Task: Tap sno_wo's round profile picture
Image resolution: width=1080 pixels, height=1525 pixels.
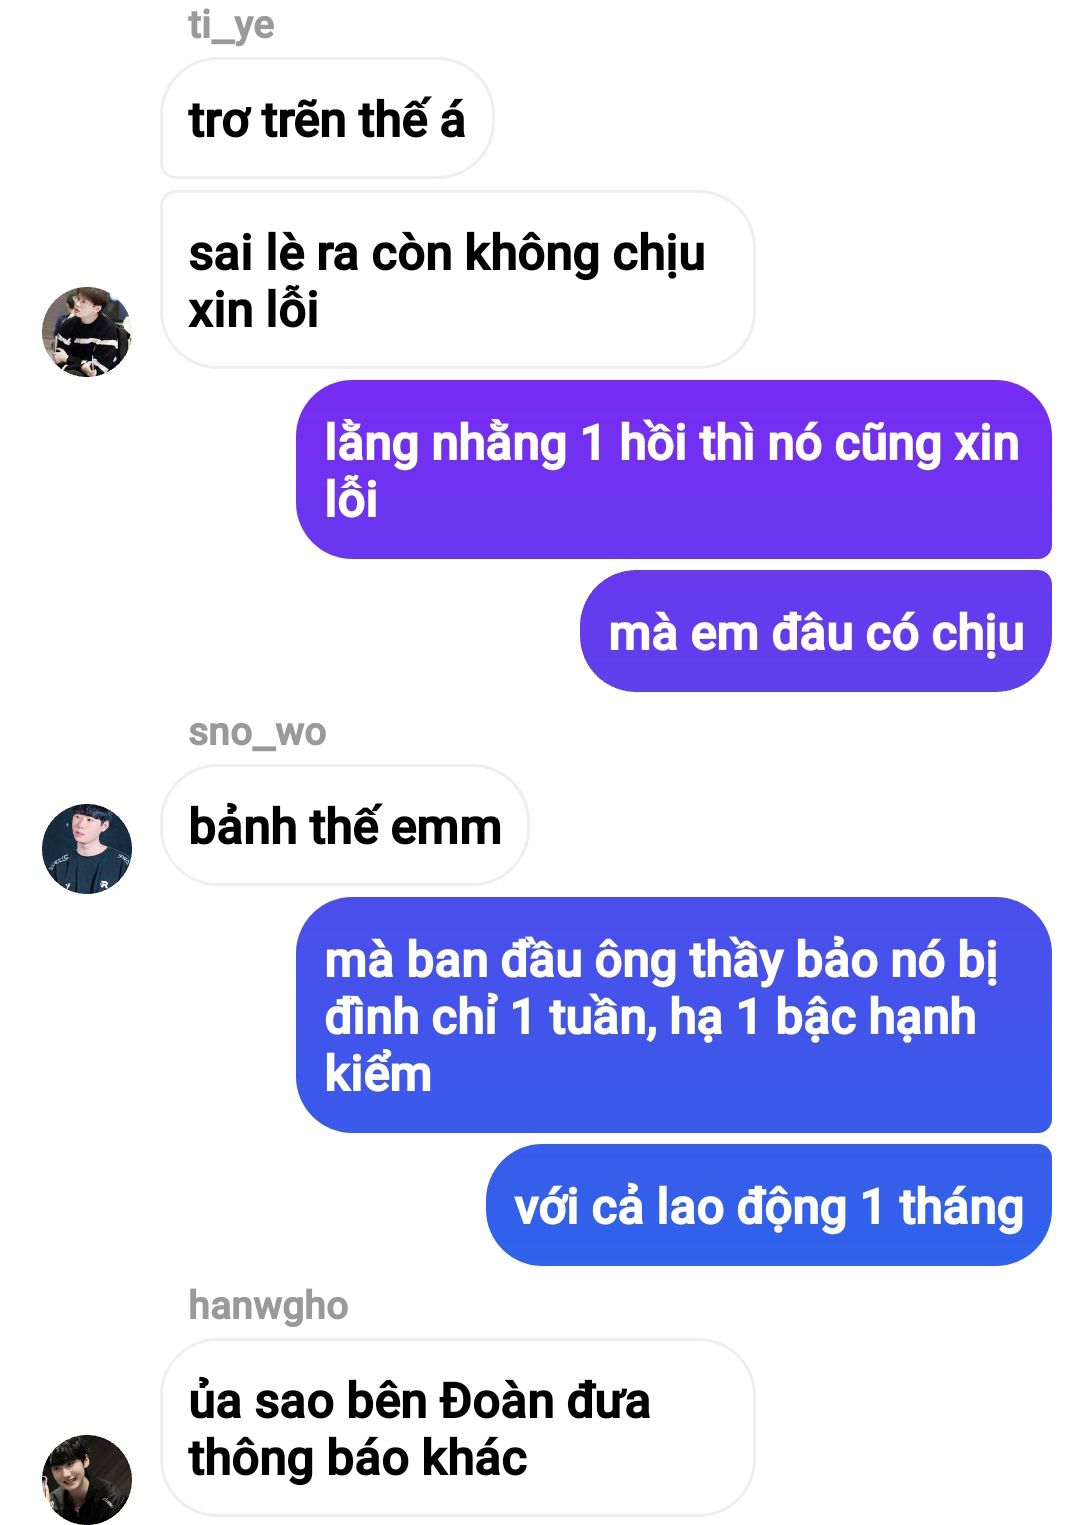Action: coord(87,849)
